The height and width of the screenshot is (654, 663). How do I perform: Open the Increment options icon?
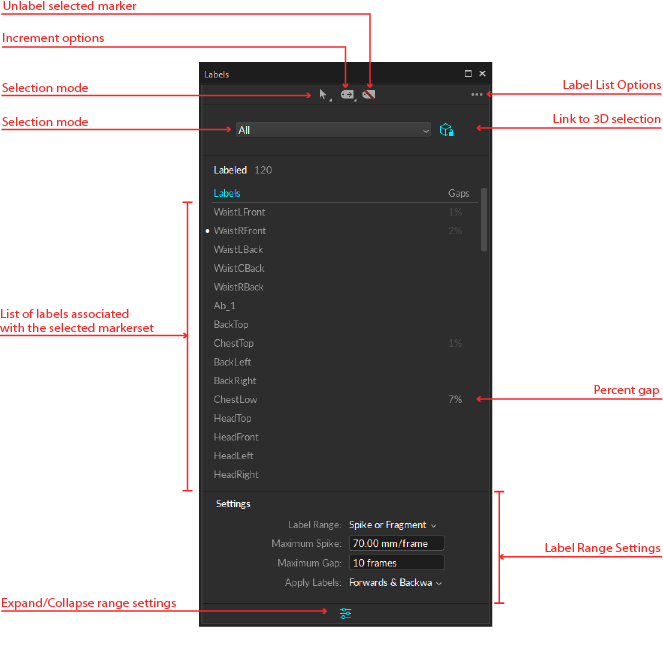[347, 95]
